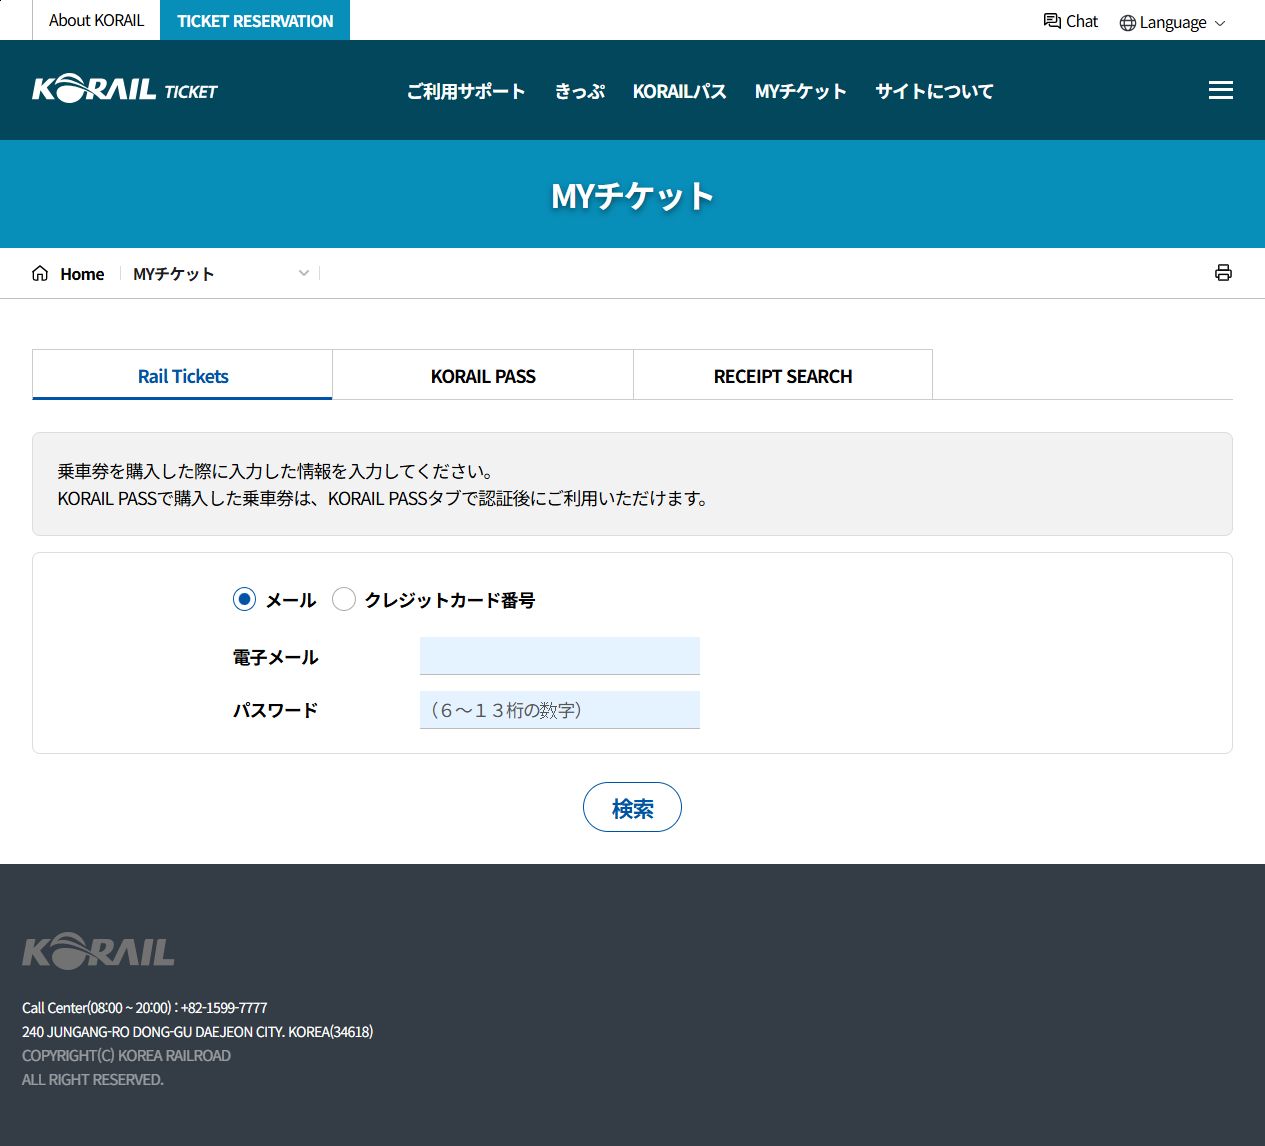
Task: Click the KORAIL TICKET logo in header
Action: click(x=125, y=90)
